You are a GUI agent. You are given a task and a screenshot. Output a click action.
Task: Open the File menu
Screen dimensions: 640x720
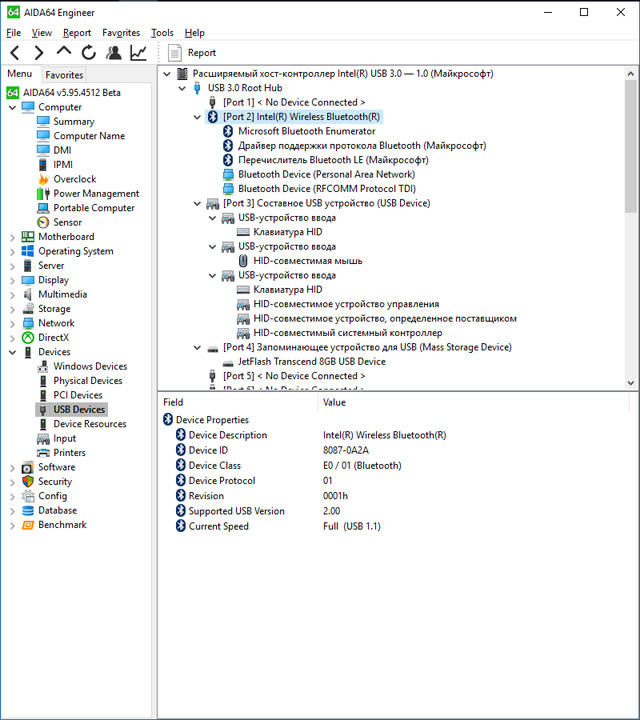pos(13,33)
